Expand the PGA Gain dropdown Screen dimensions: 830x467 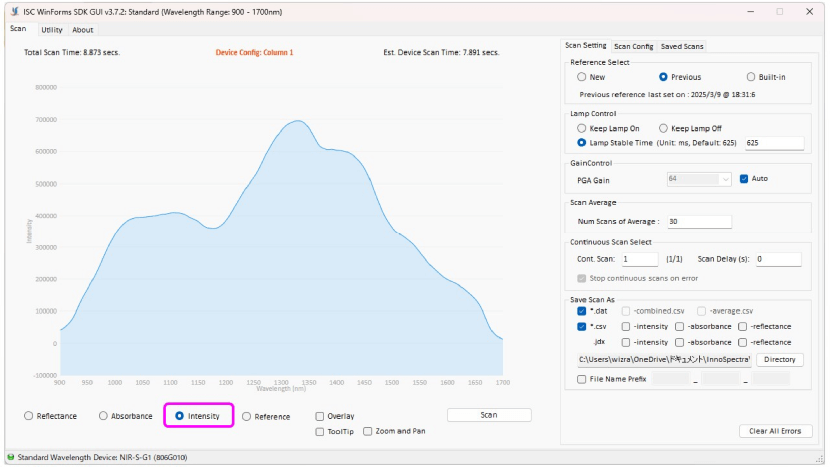(725, 180)
